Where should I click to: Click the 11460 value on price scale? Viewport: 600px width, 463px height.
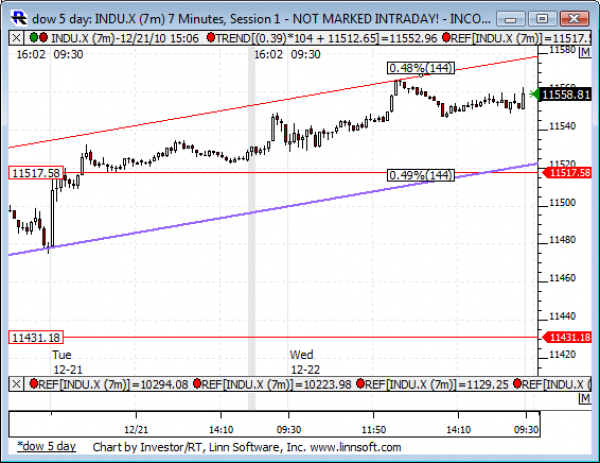coord(562,278)
